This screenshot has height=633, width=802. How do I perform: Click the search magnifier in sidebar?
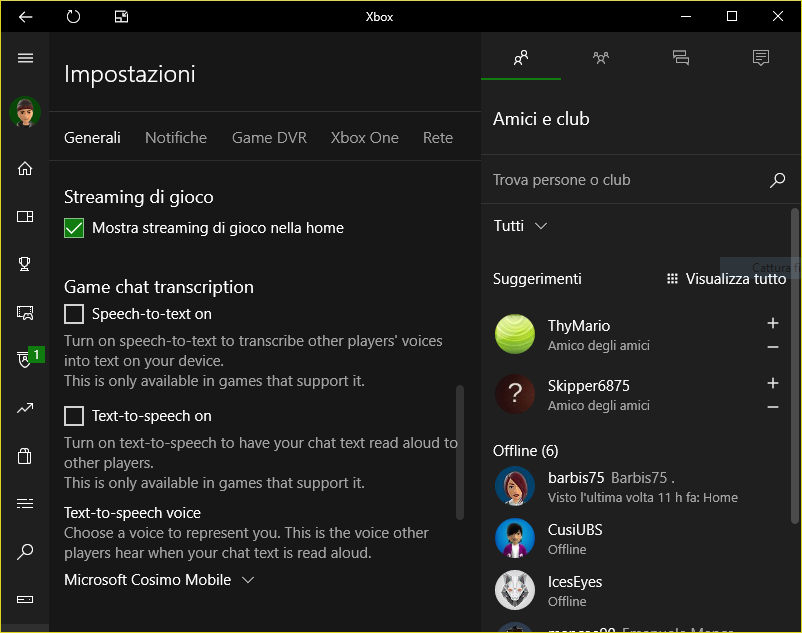pyautogui.click(x=25, y=551)
